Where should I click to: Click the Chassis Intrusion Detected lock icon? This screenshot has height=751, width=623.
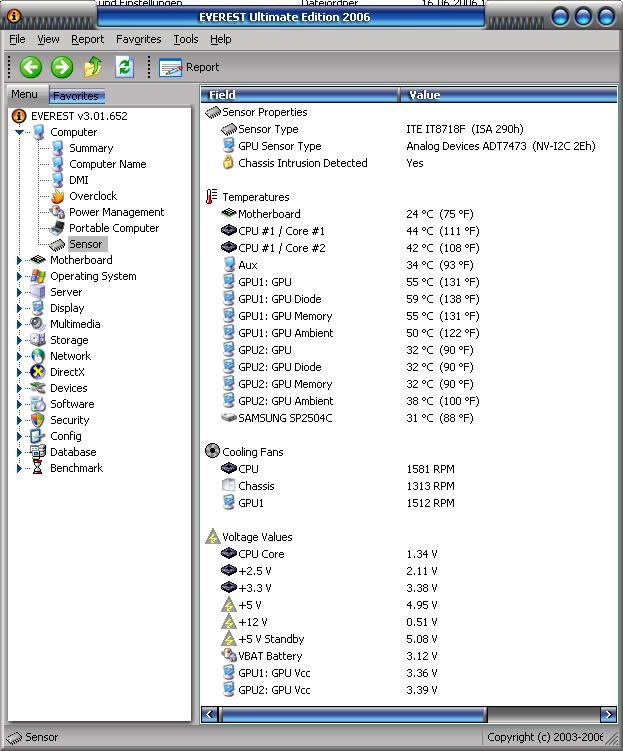tap(228, 162)
